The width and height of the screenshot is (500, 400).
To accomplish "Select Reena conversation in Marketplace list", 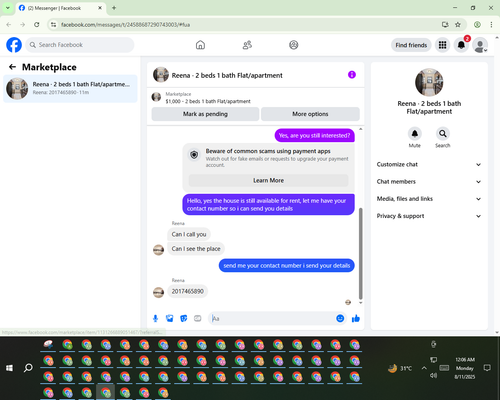I will [x=70, y=89].
